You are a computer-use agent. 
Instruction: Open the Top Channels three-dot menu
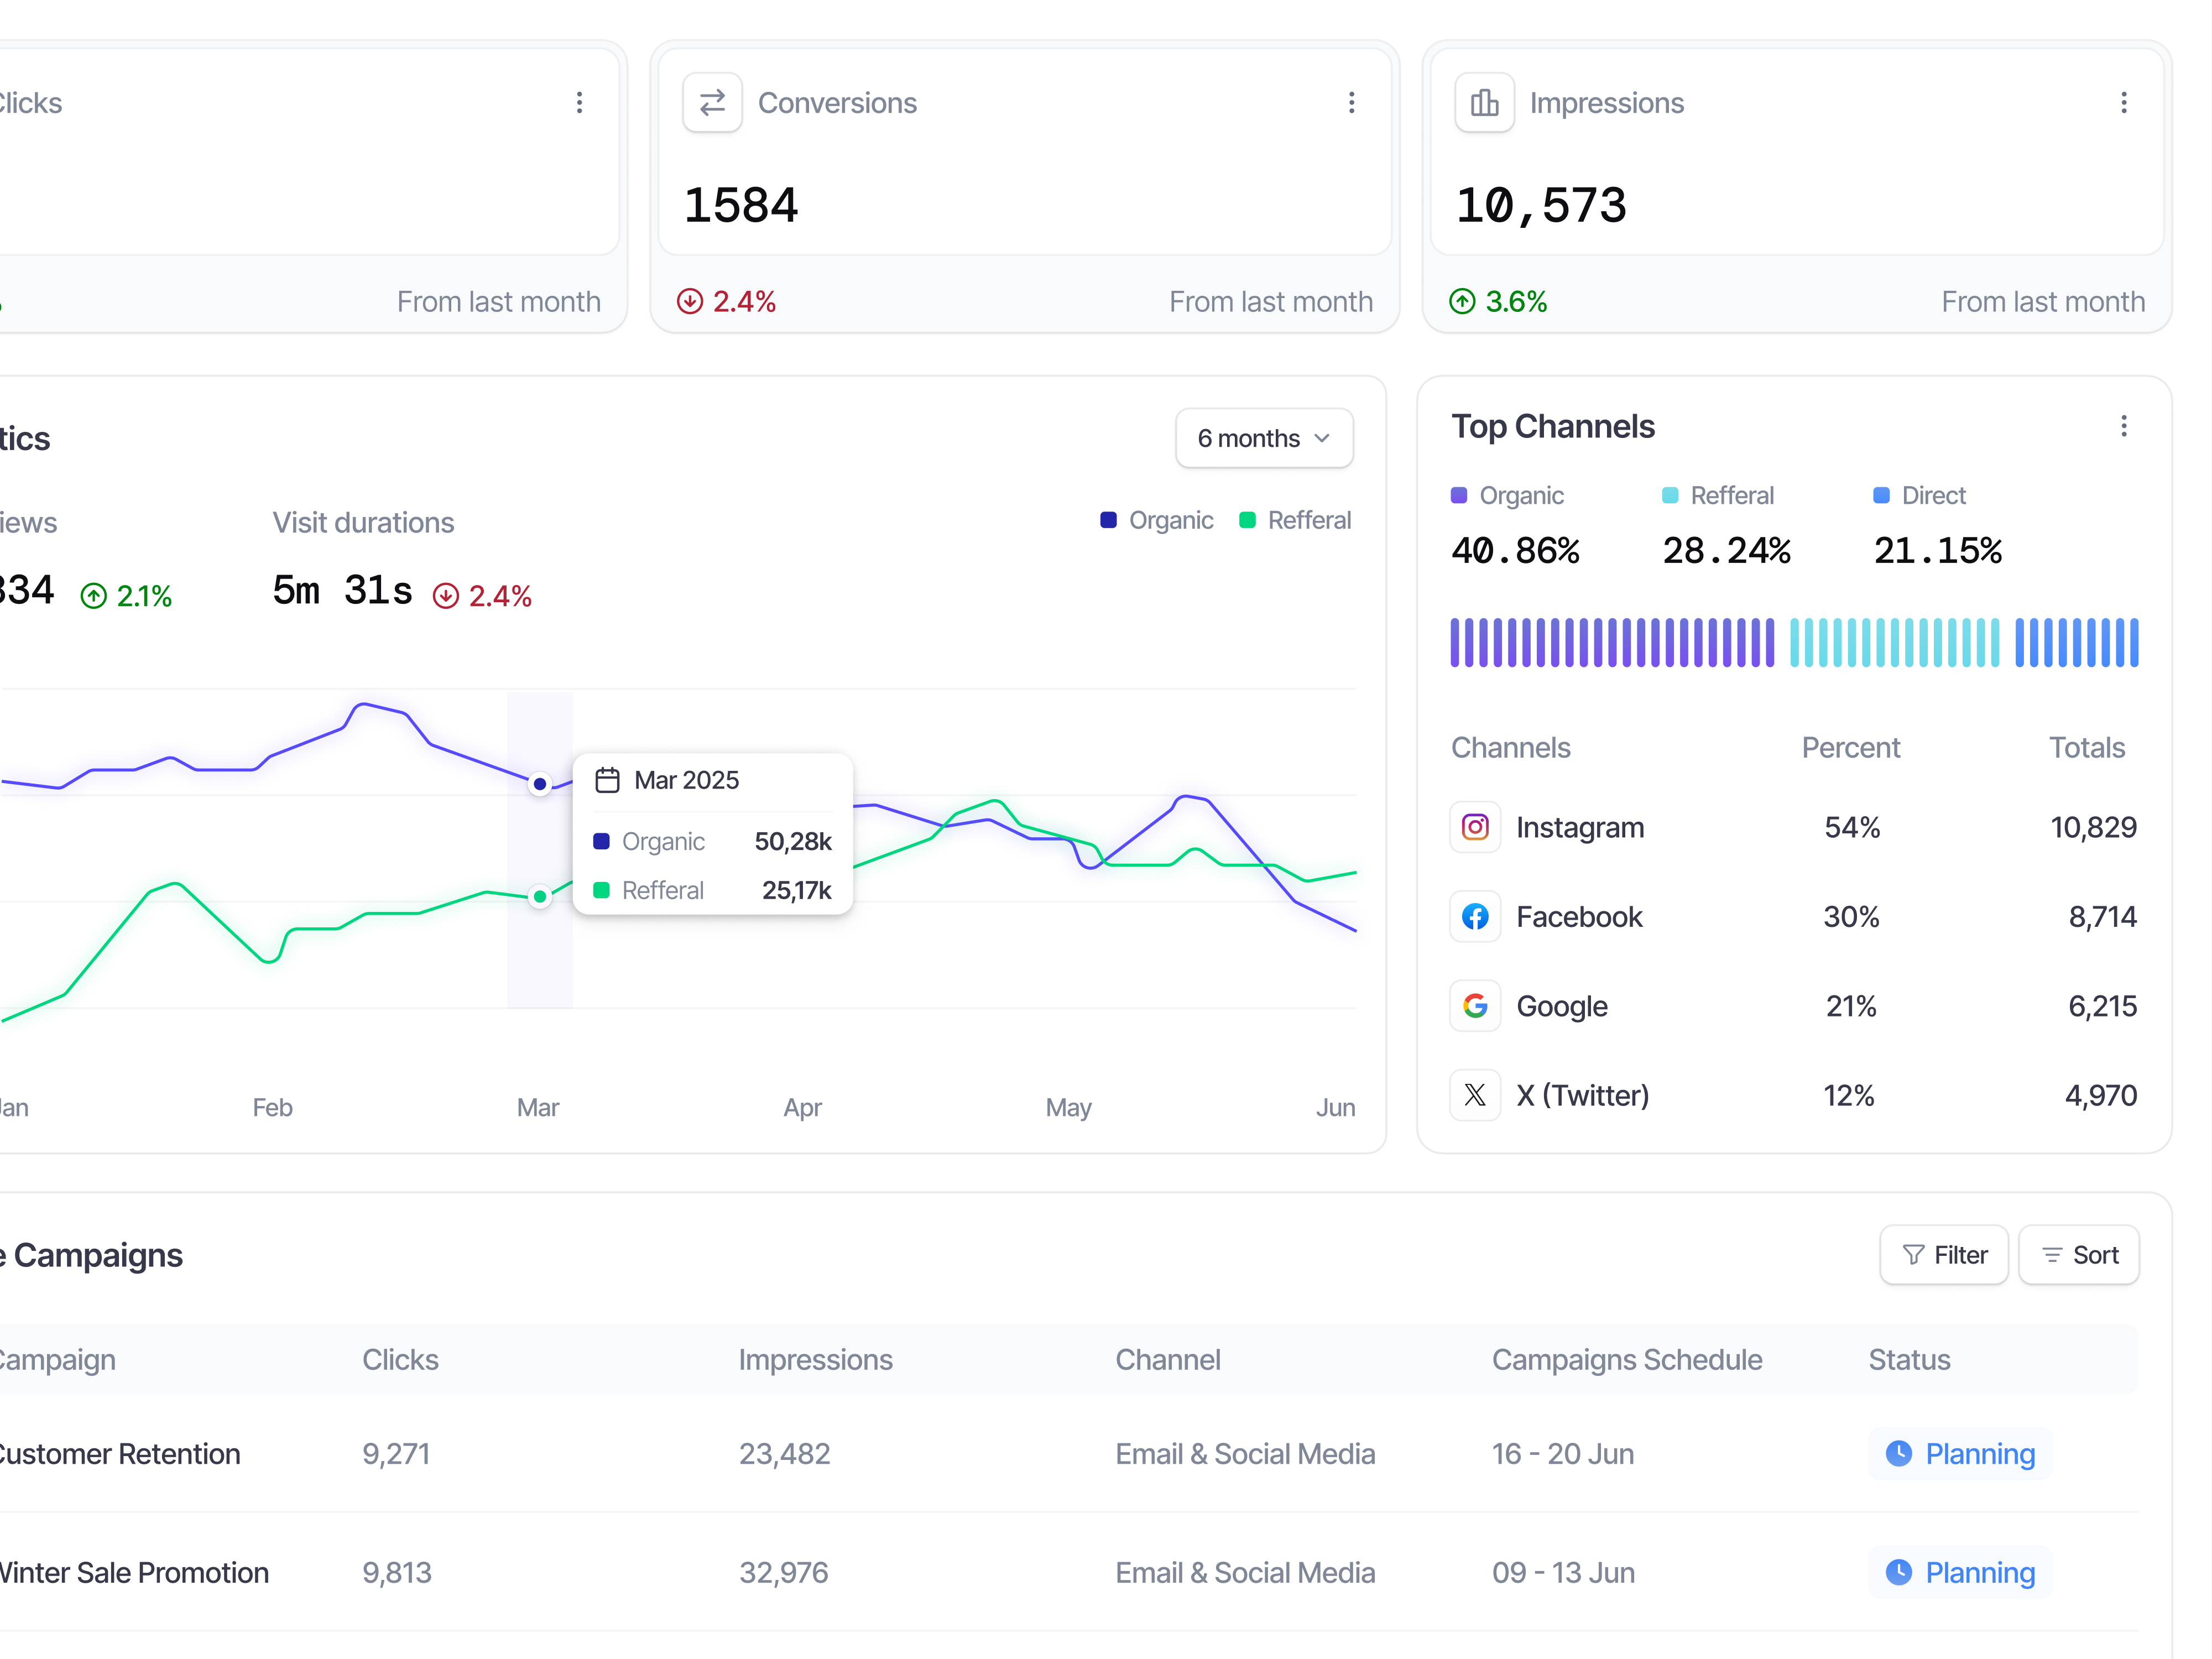click(2123, 427)
